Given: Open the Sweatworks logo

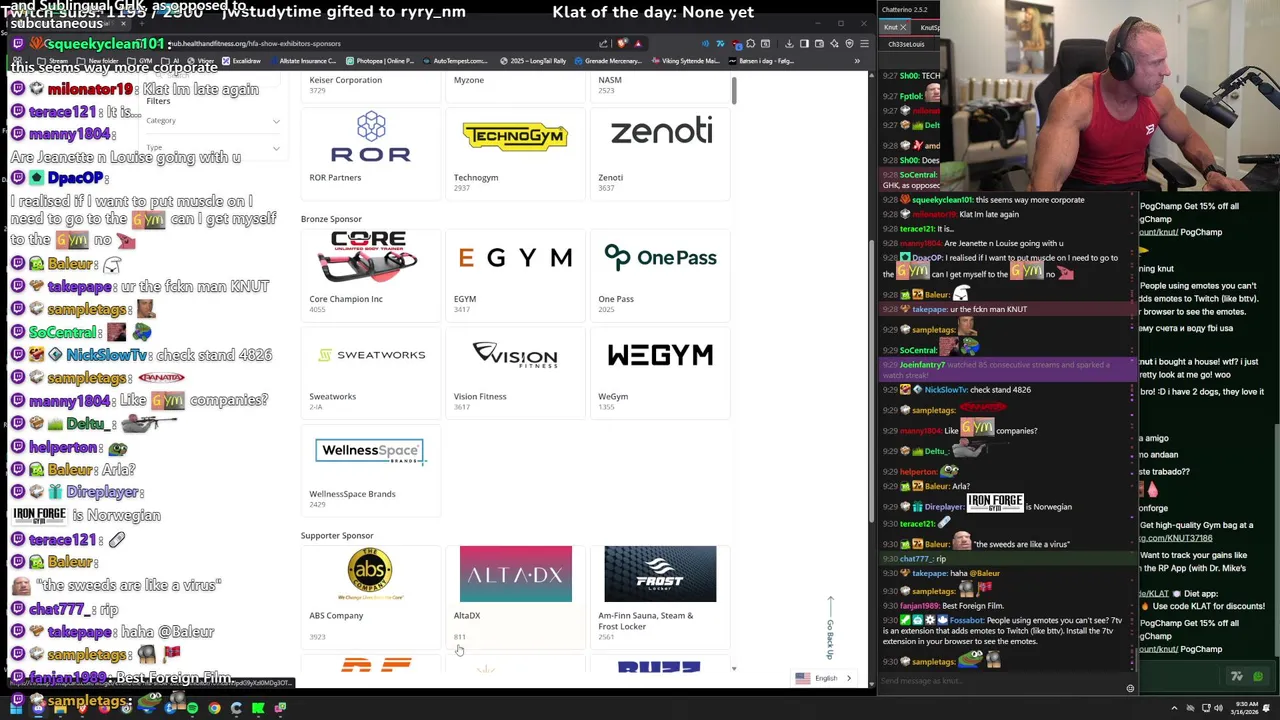Looking at the screenshot, I should [370, 355].
